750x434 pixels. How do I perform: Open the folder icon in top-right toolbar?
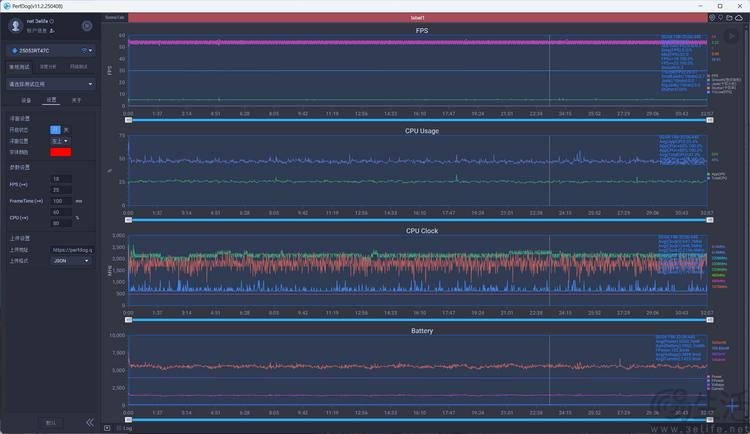[729, 18]
